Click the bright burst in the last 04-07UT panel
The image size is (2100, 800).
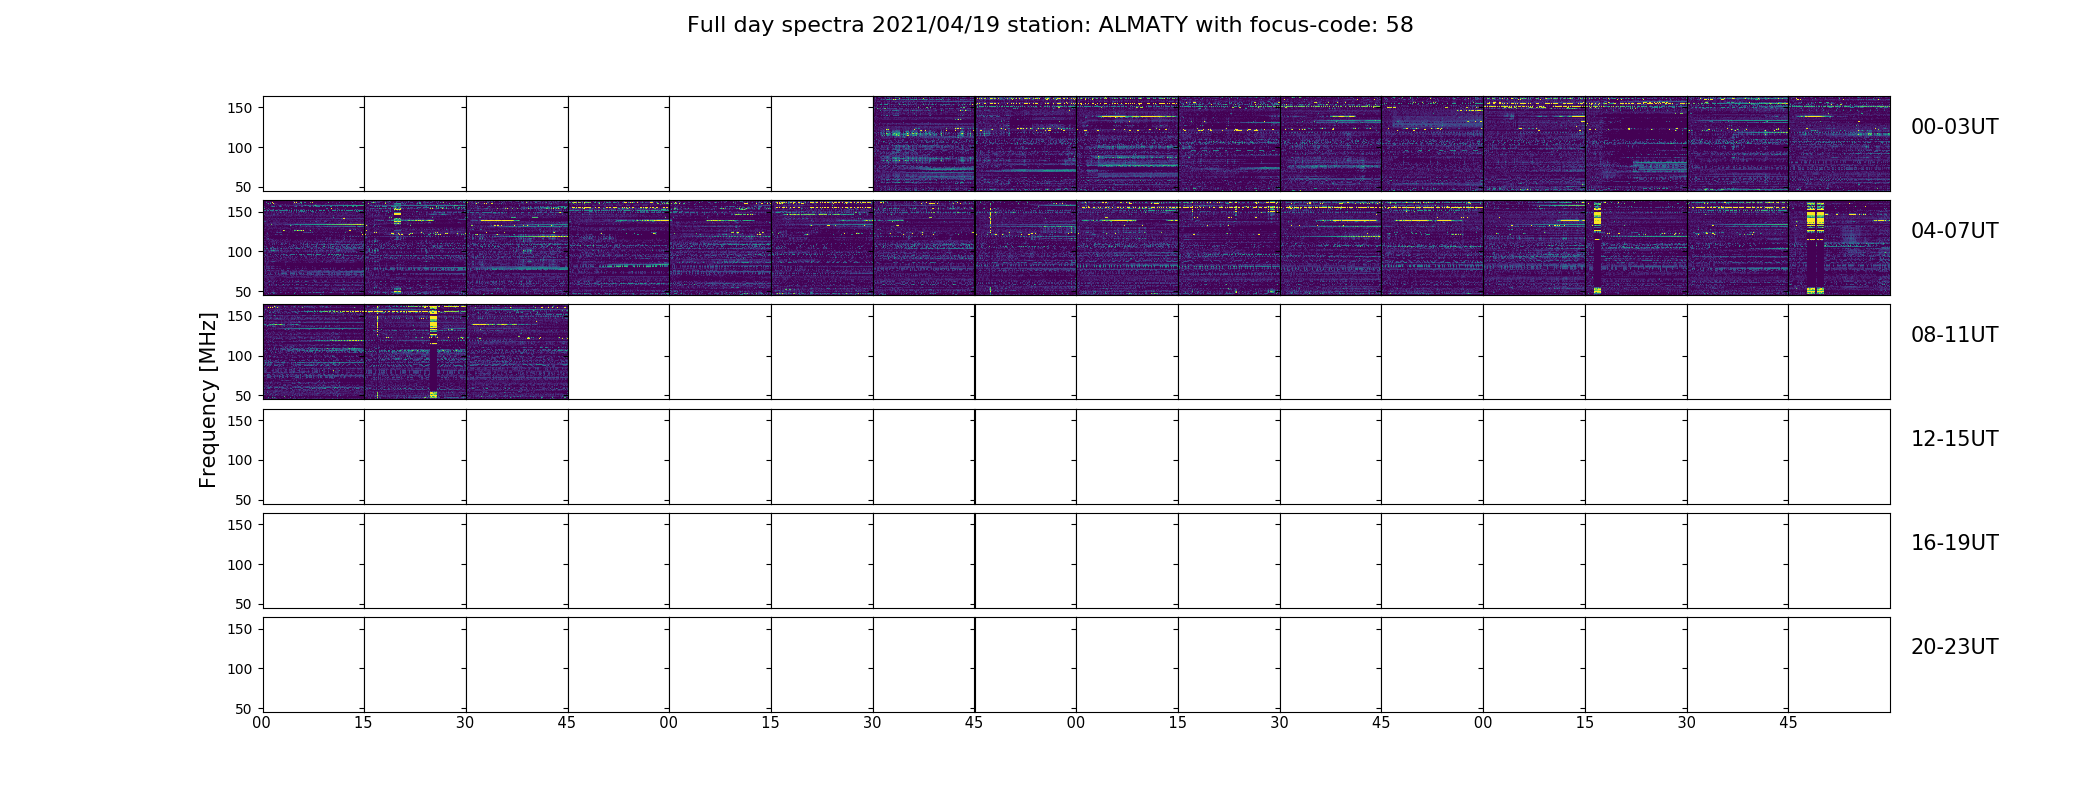coord(1816,248)
